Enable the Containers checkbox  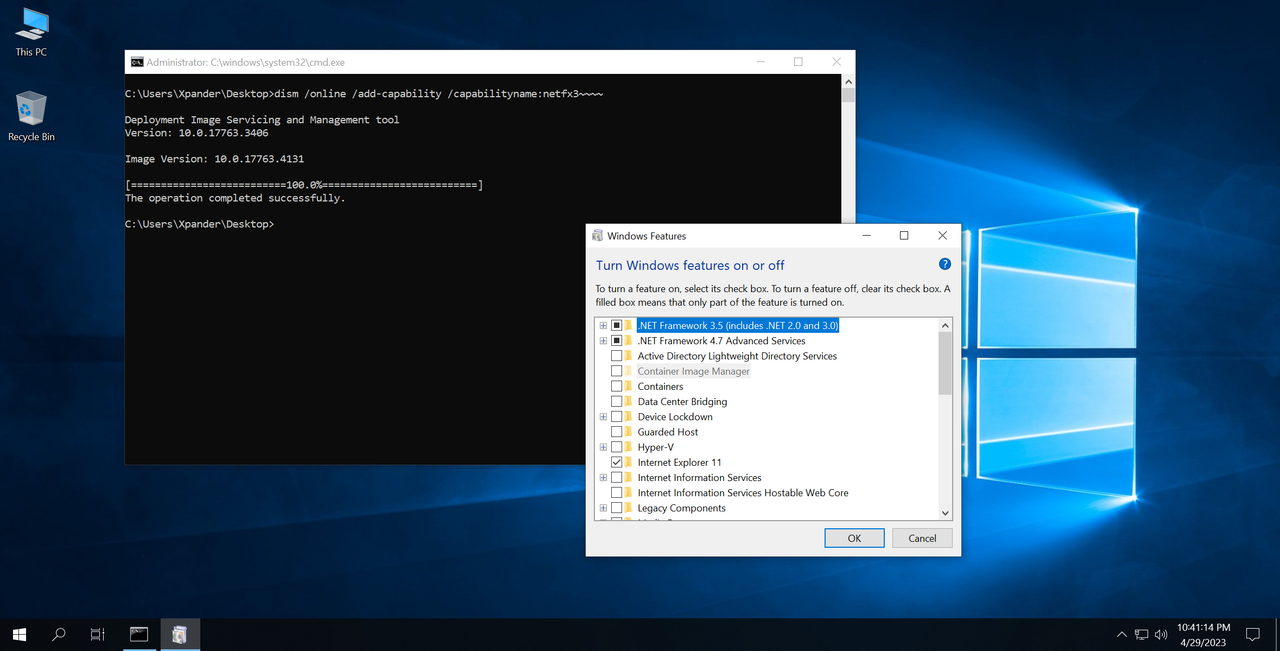pyautogui.click(x=616, y=386)
